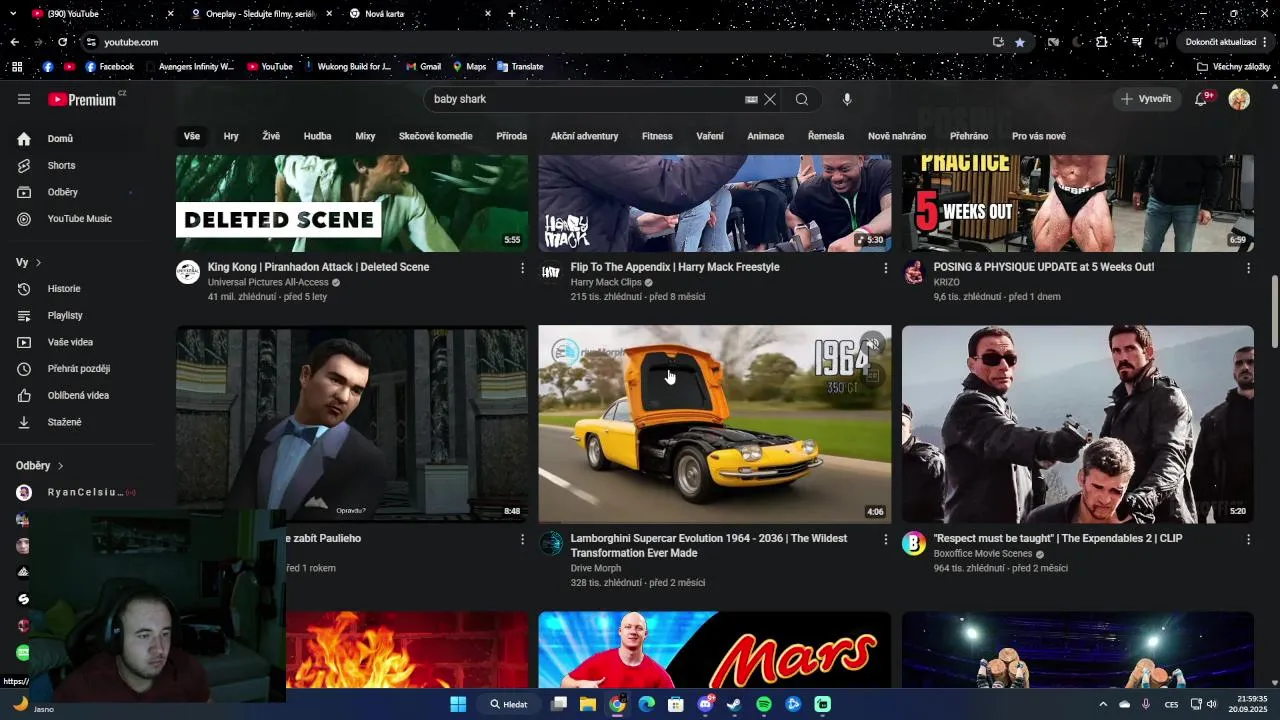Click the Vytvořit create button
This screenshot has width=1280, height=720.
pyautogui.click(x=1146, y=99)
